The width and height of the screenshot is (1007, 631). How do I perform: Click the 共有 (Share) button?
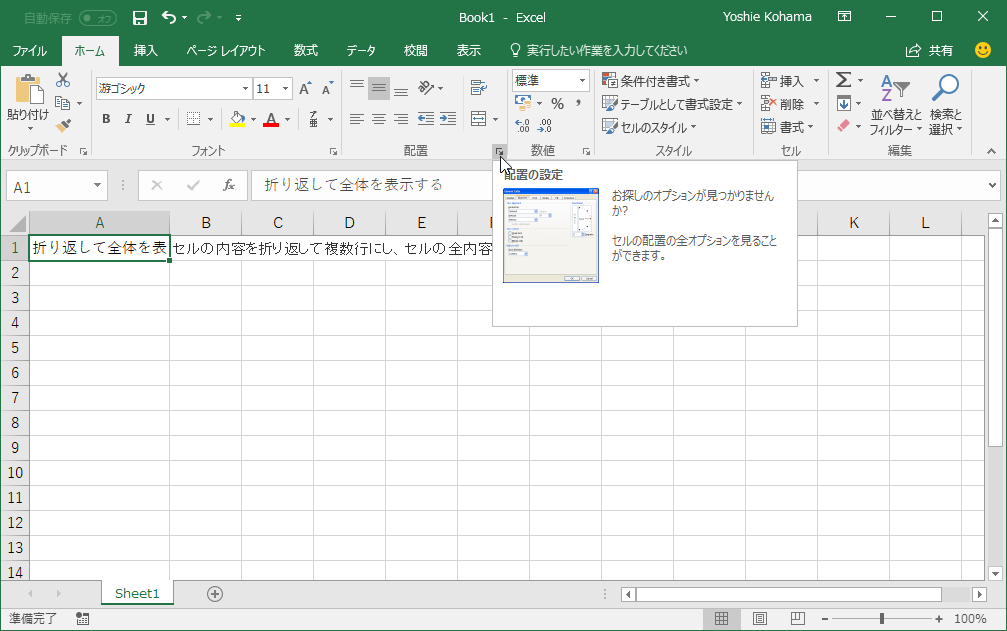point(940,49)
